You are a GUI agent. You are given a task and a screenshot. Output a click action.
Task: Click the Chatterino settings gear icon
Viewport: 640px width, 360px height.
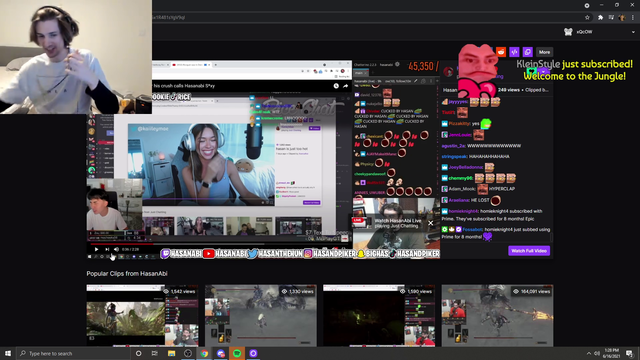[397, 64]
